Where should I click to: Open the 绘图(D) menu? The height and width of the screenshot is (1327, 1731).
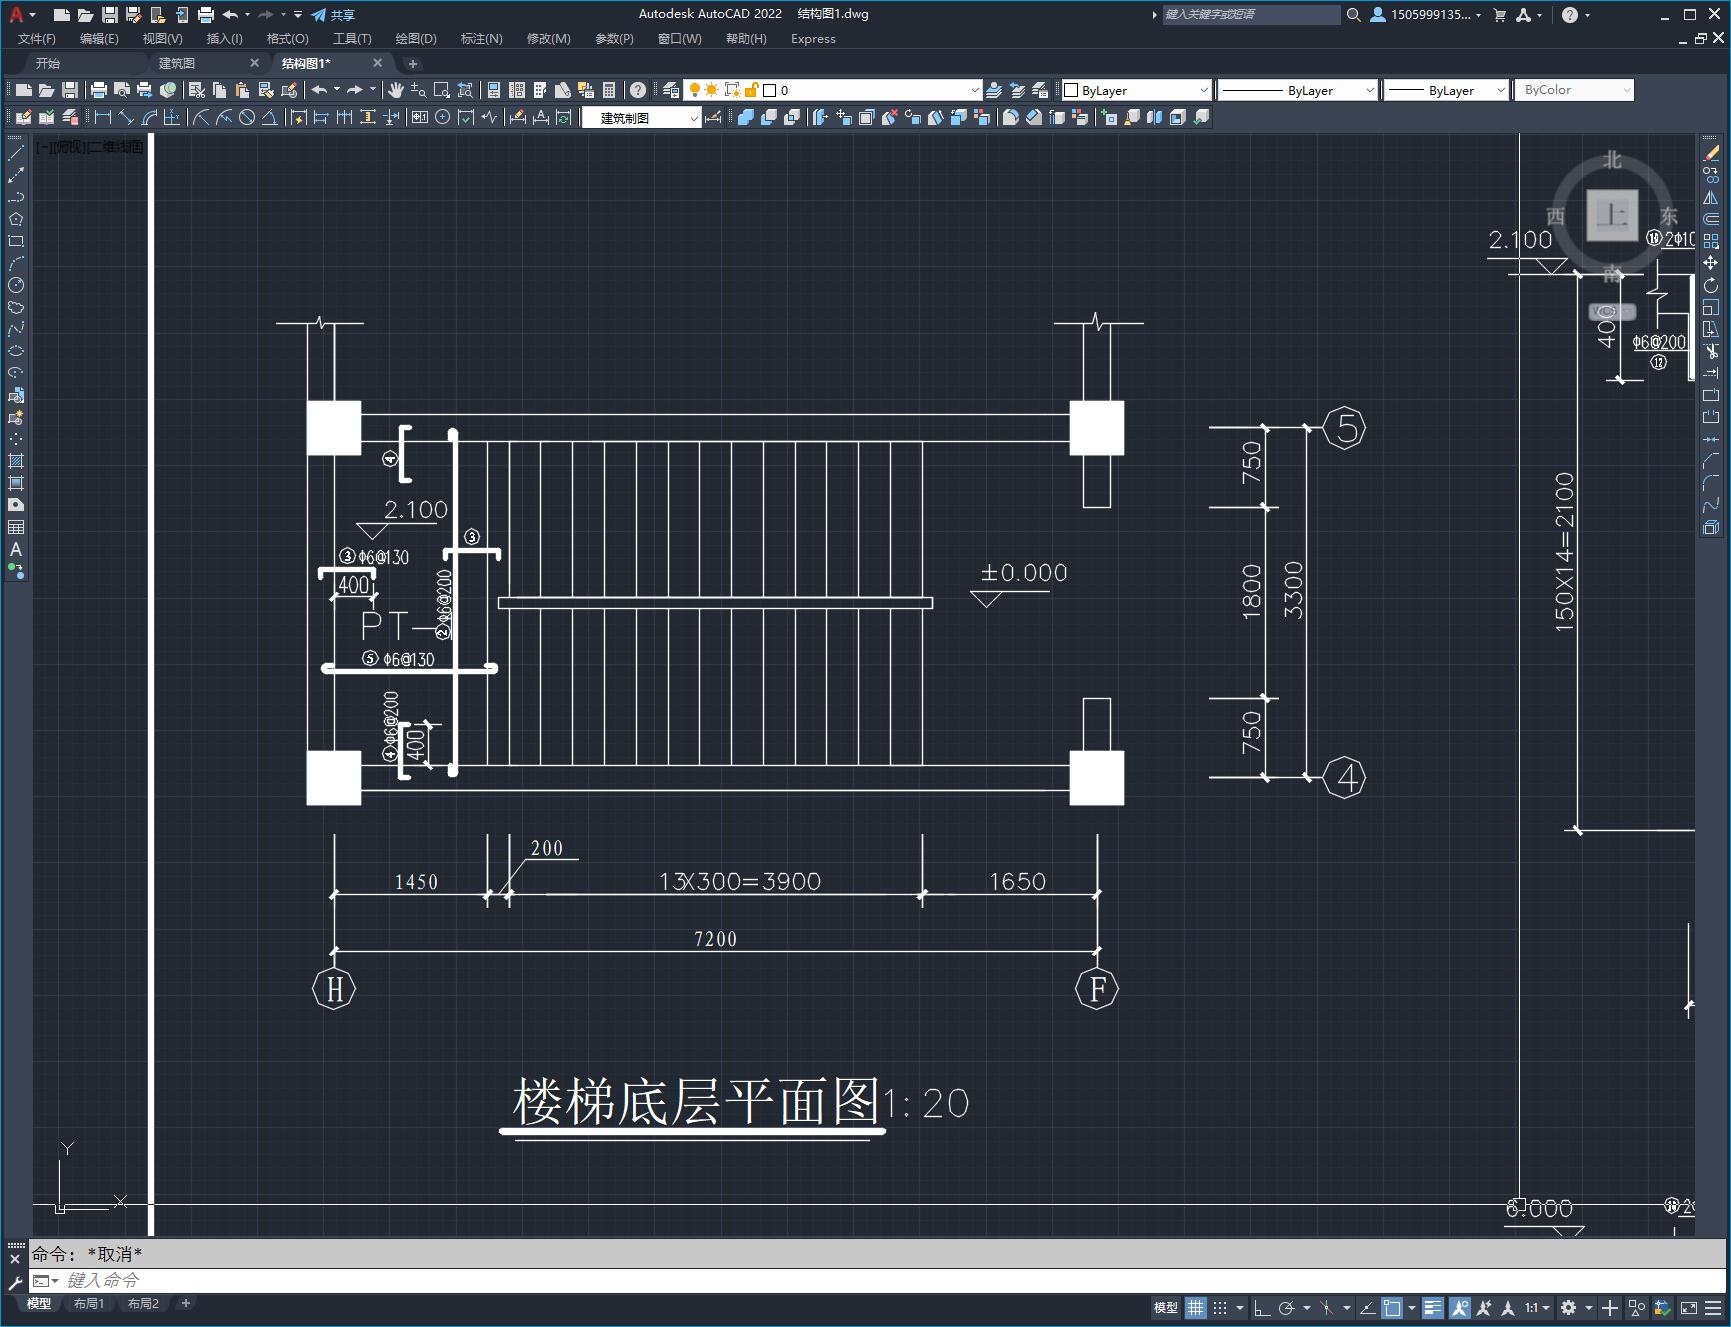pos(416,39)
